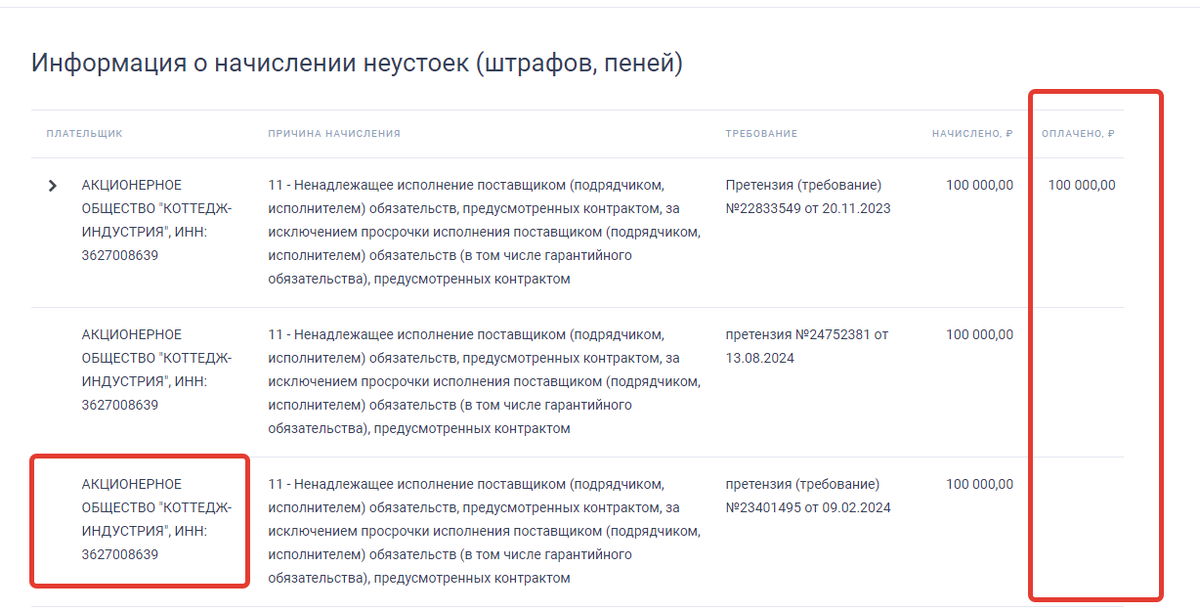The width and height of the screenshot is (1200, 611).
Task: Sort by the ПРИЧИНА НАЧИСЛЕНИЯ column header
Action: (333, 132)
